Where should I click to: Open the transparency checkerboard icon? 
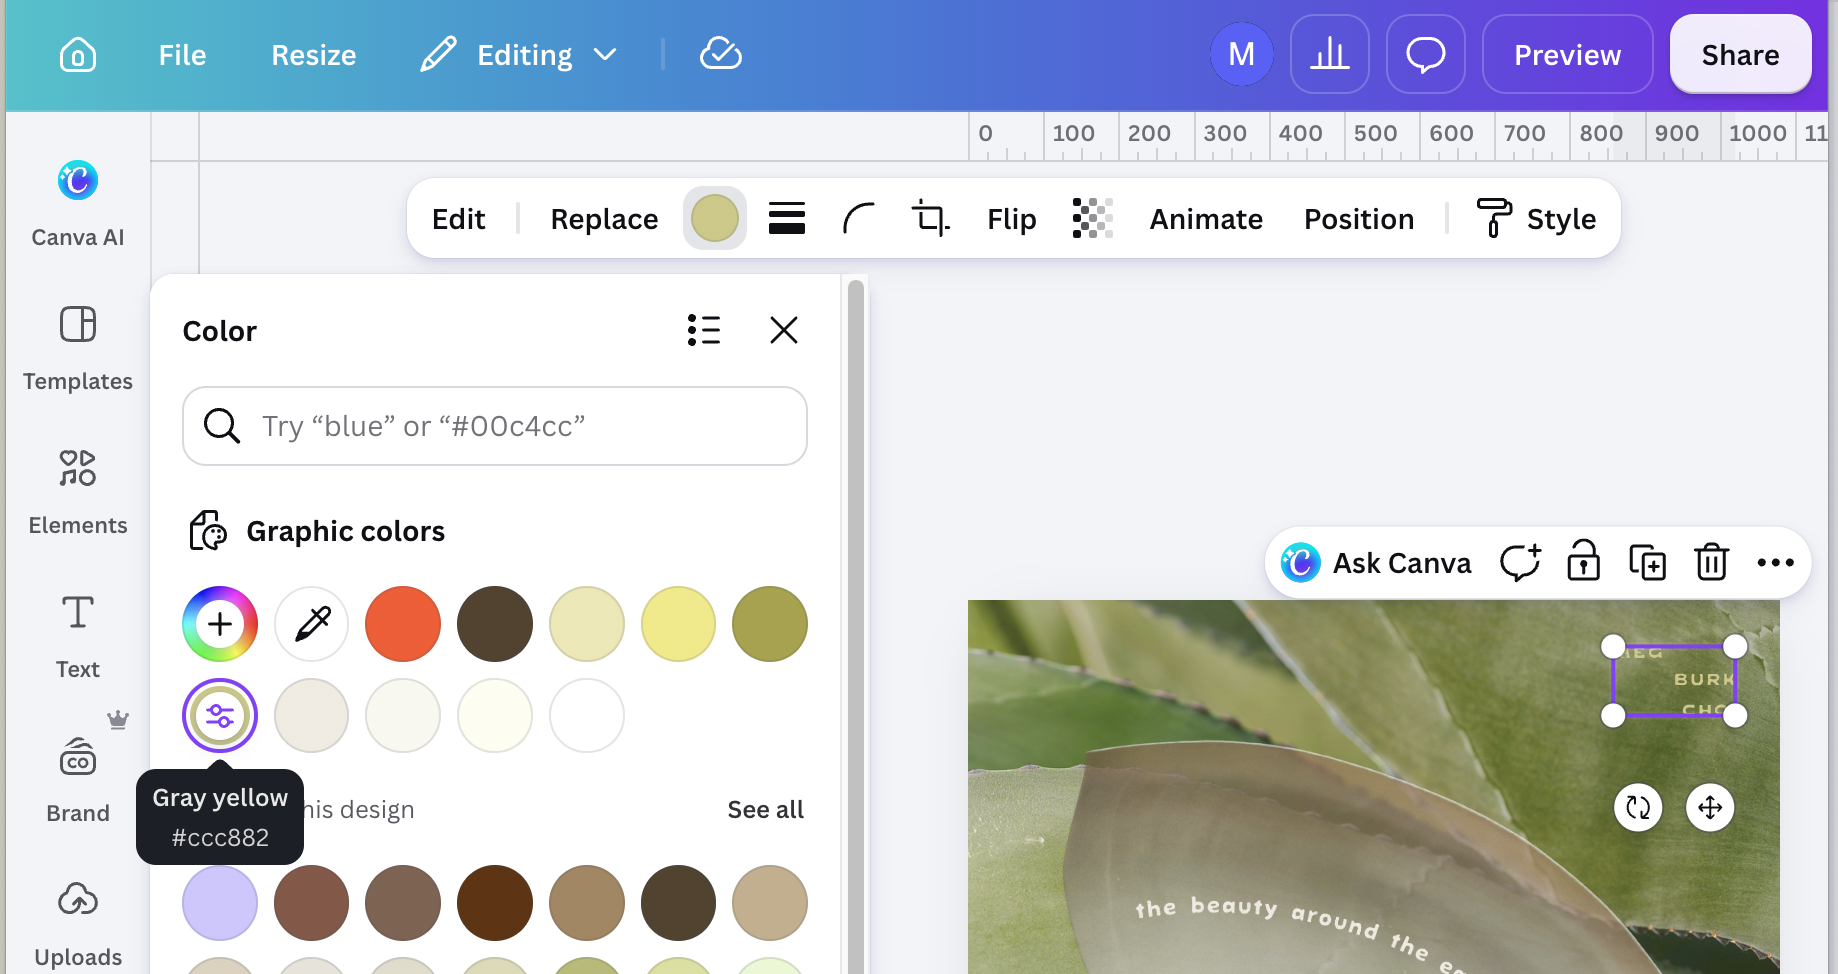coord(1093,218)
